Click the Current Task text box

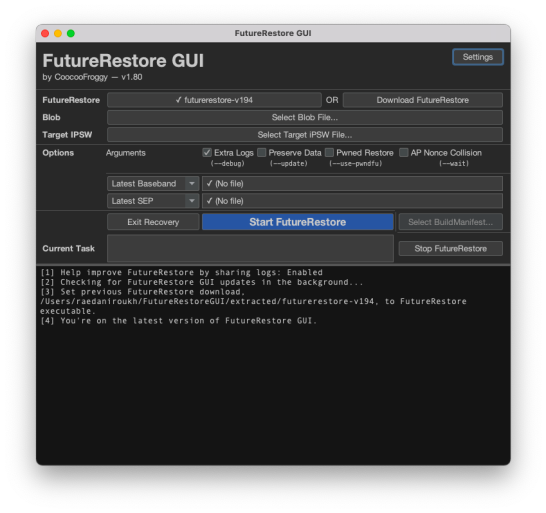tap(250, 248)
